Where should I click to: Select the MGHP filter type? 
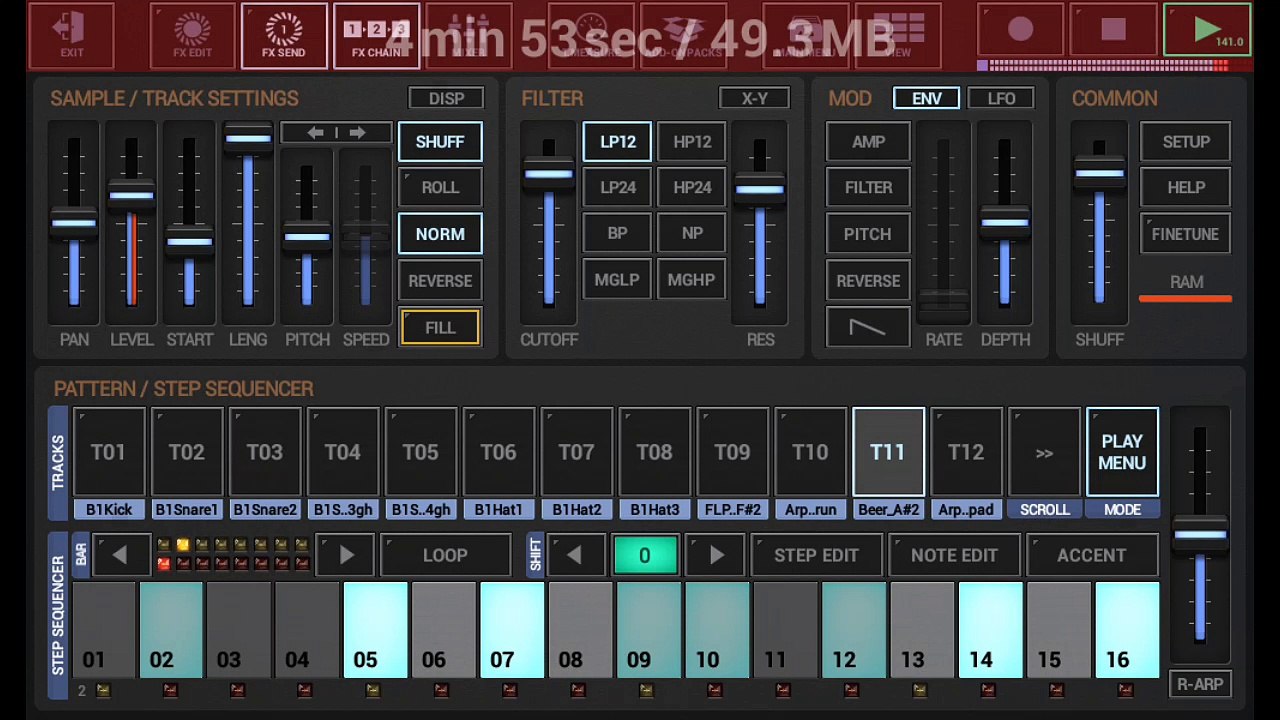click(x=692, y=280)
